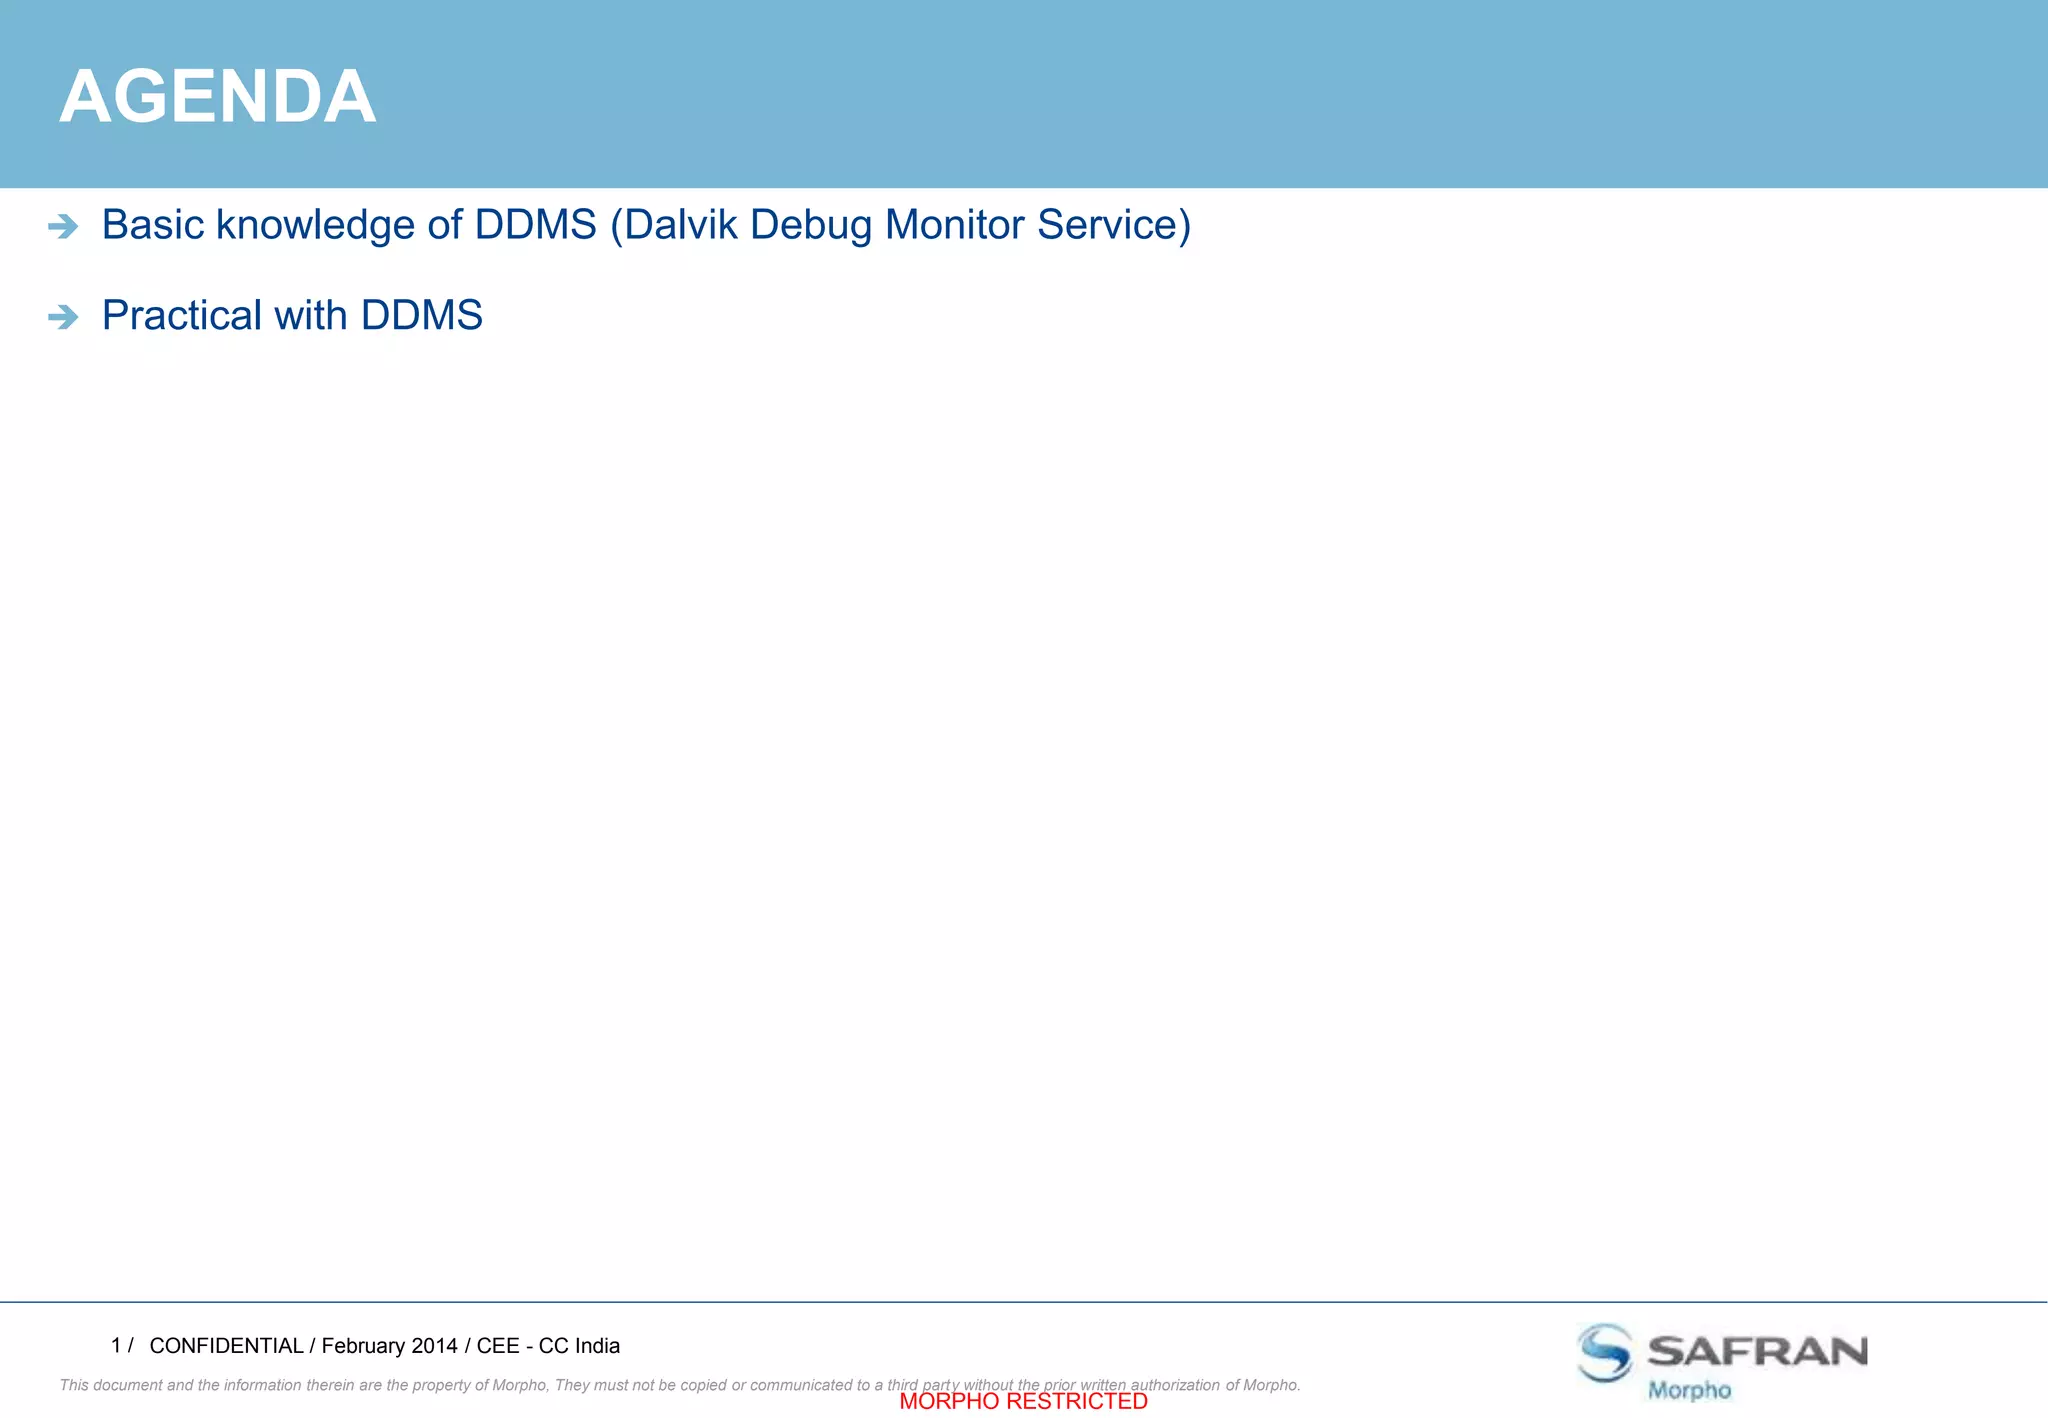Screen dimensions: 2048x1418
Task: Click the Morpho text under SAFRAN logo
Action: click(x=1689, y=1390)
